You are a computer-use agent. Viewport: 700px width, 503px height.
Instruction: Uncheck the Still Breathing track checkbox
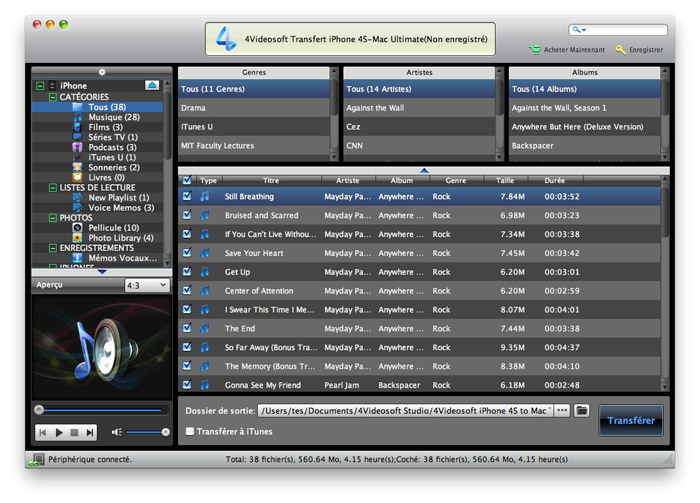pyautogui.click(x=187, y=197)
